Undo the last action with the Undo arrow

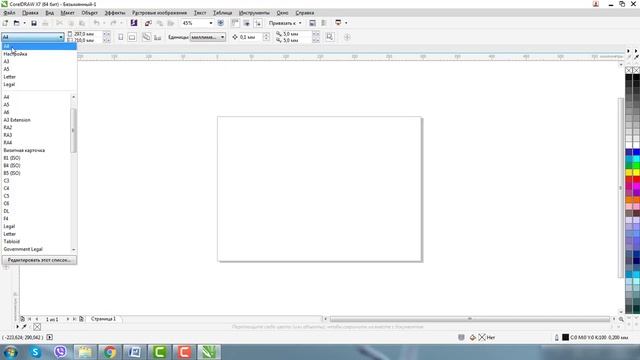[96, 23]
